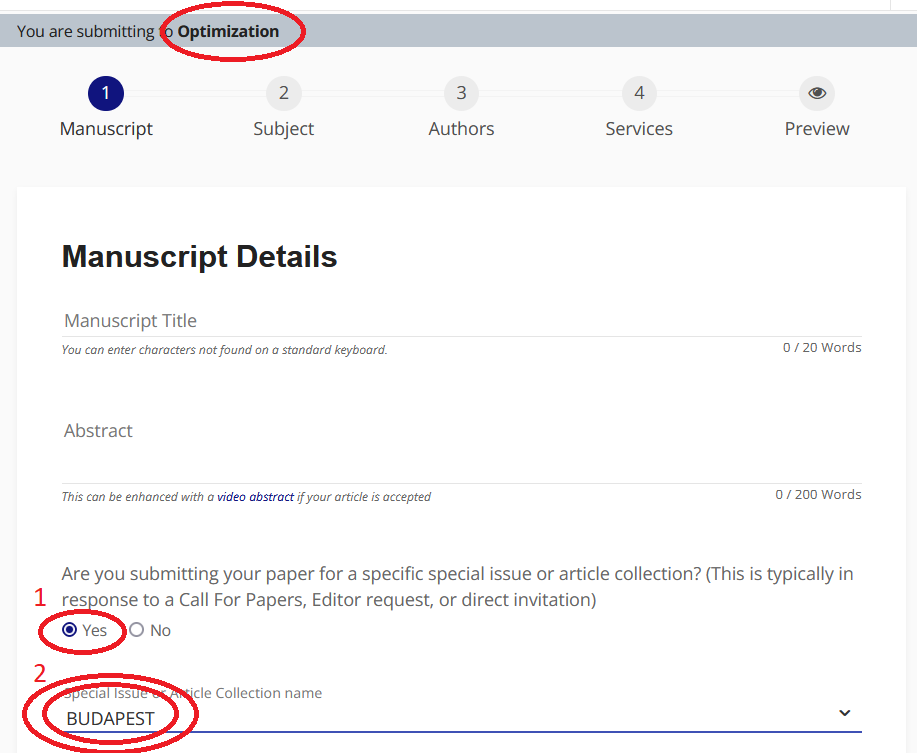Image resolution: width=917 pixels, height=753 pixels.
Task: Click the Manuscript Details heading
Action: (200, 257)
